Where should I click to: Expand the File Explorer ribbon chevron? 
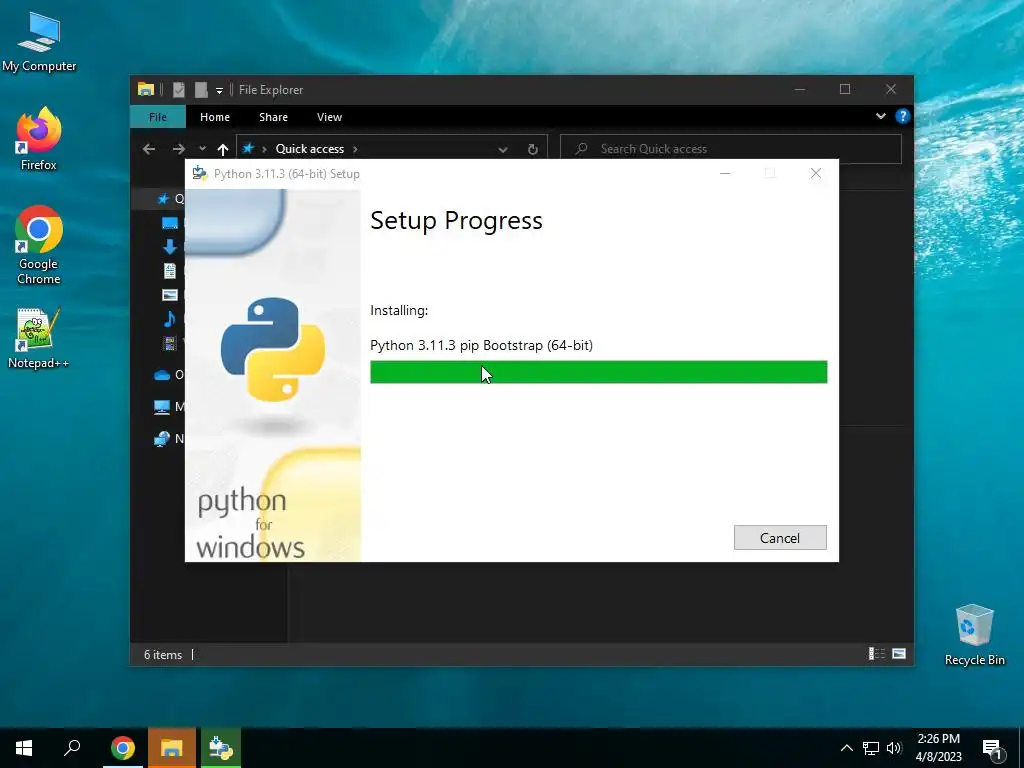[880, 116]
